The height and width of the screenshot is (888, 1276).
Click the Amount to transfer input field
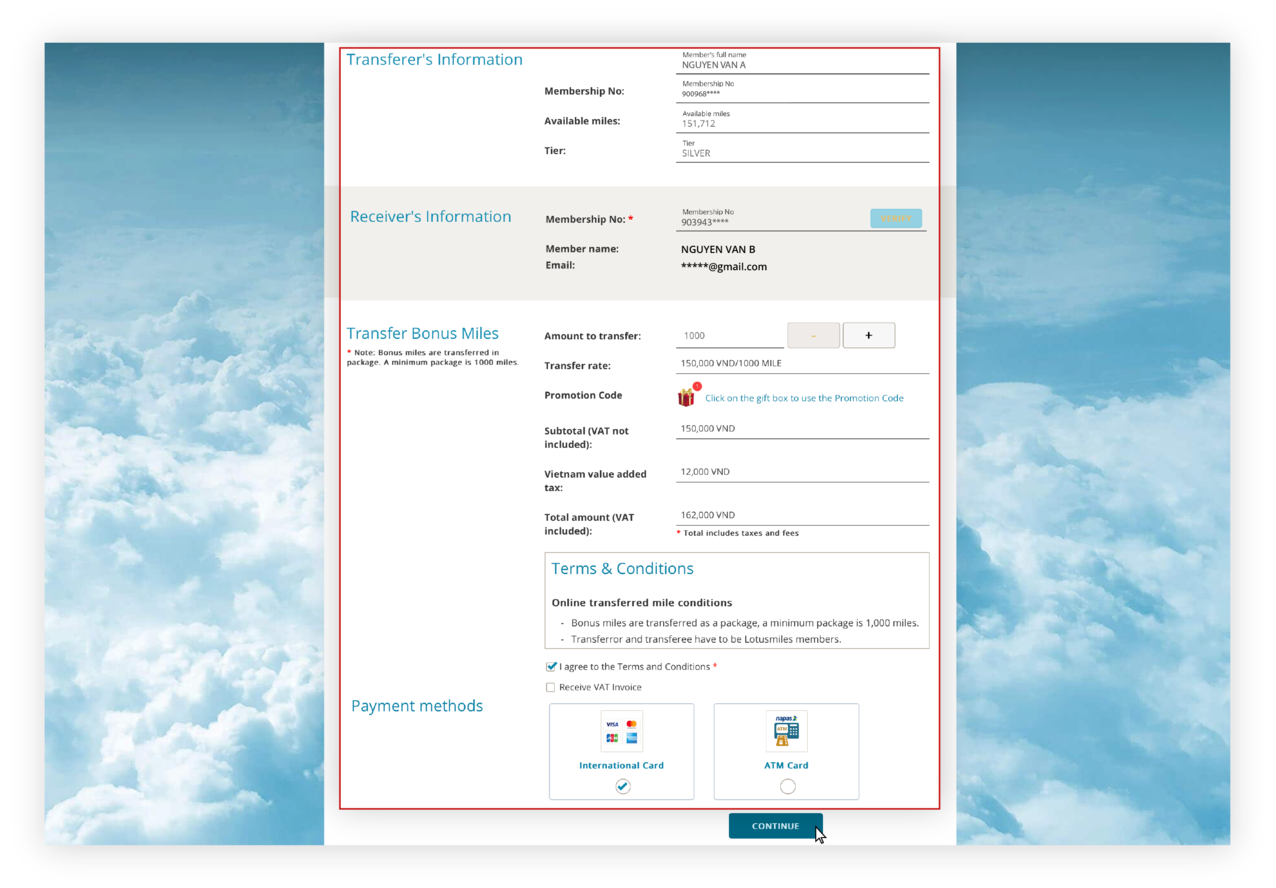(729, 335)
